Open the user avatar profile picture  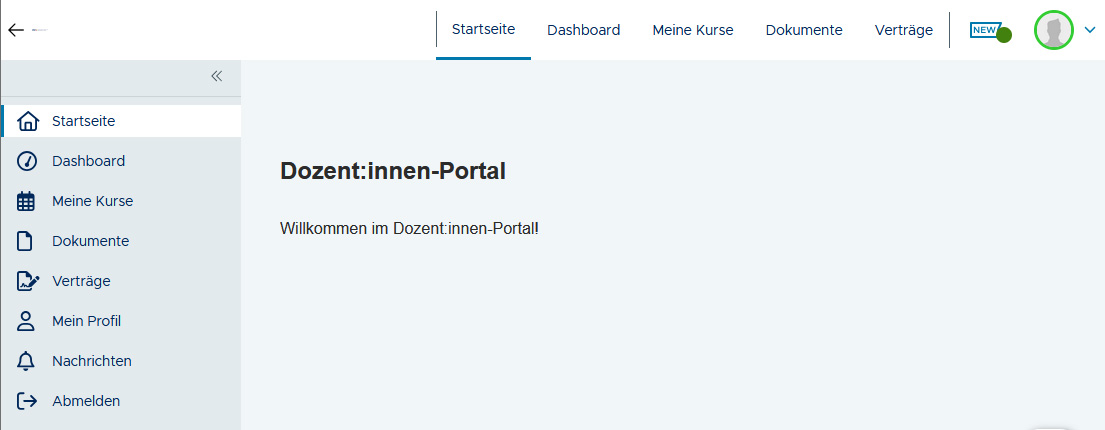[1053, 30]
